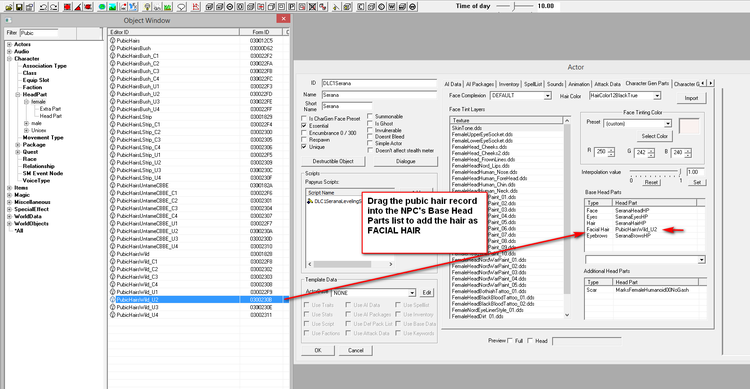Click the Dialogue button

click(405, 162)
